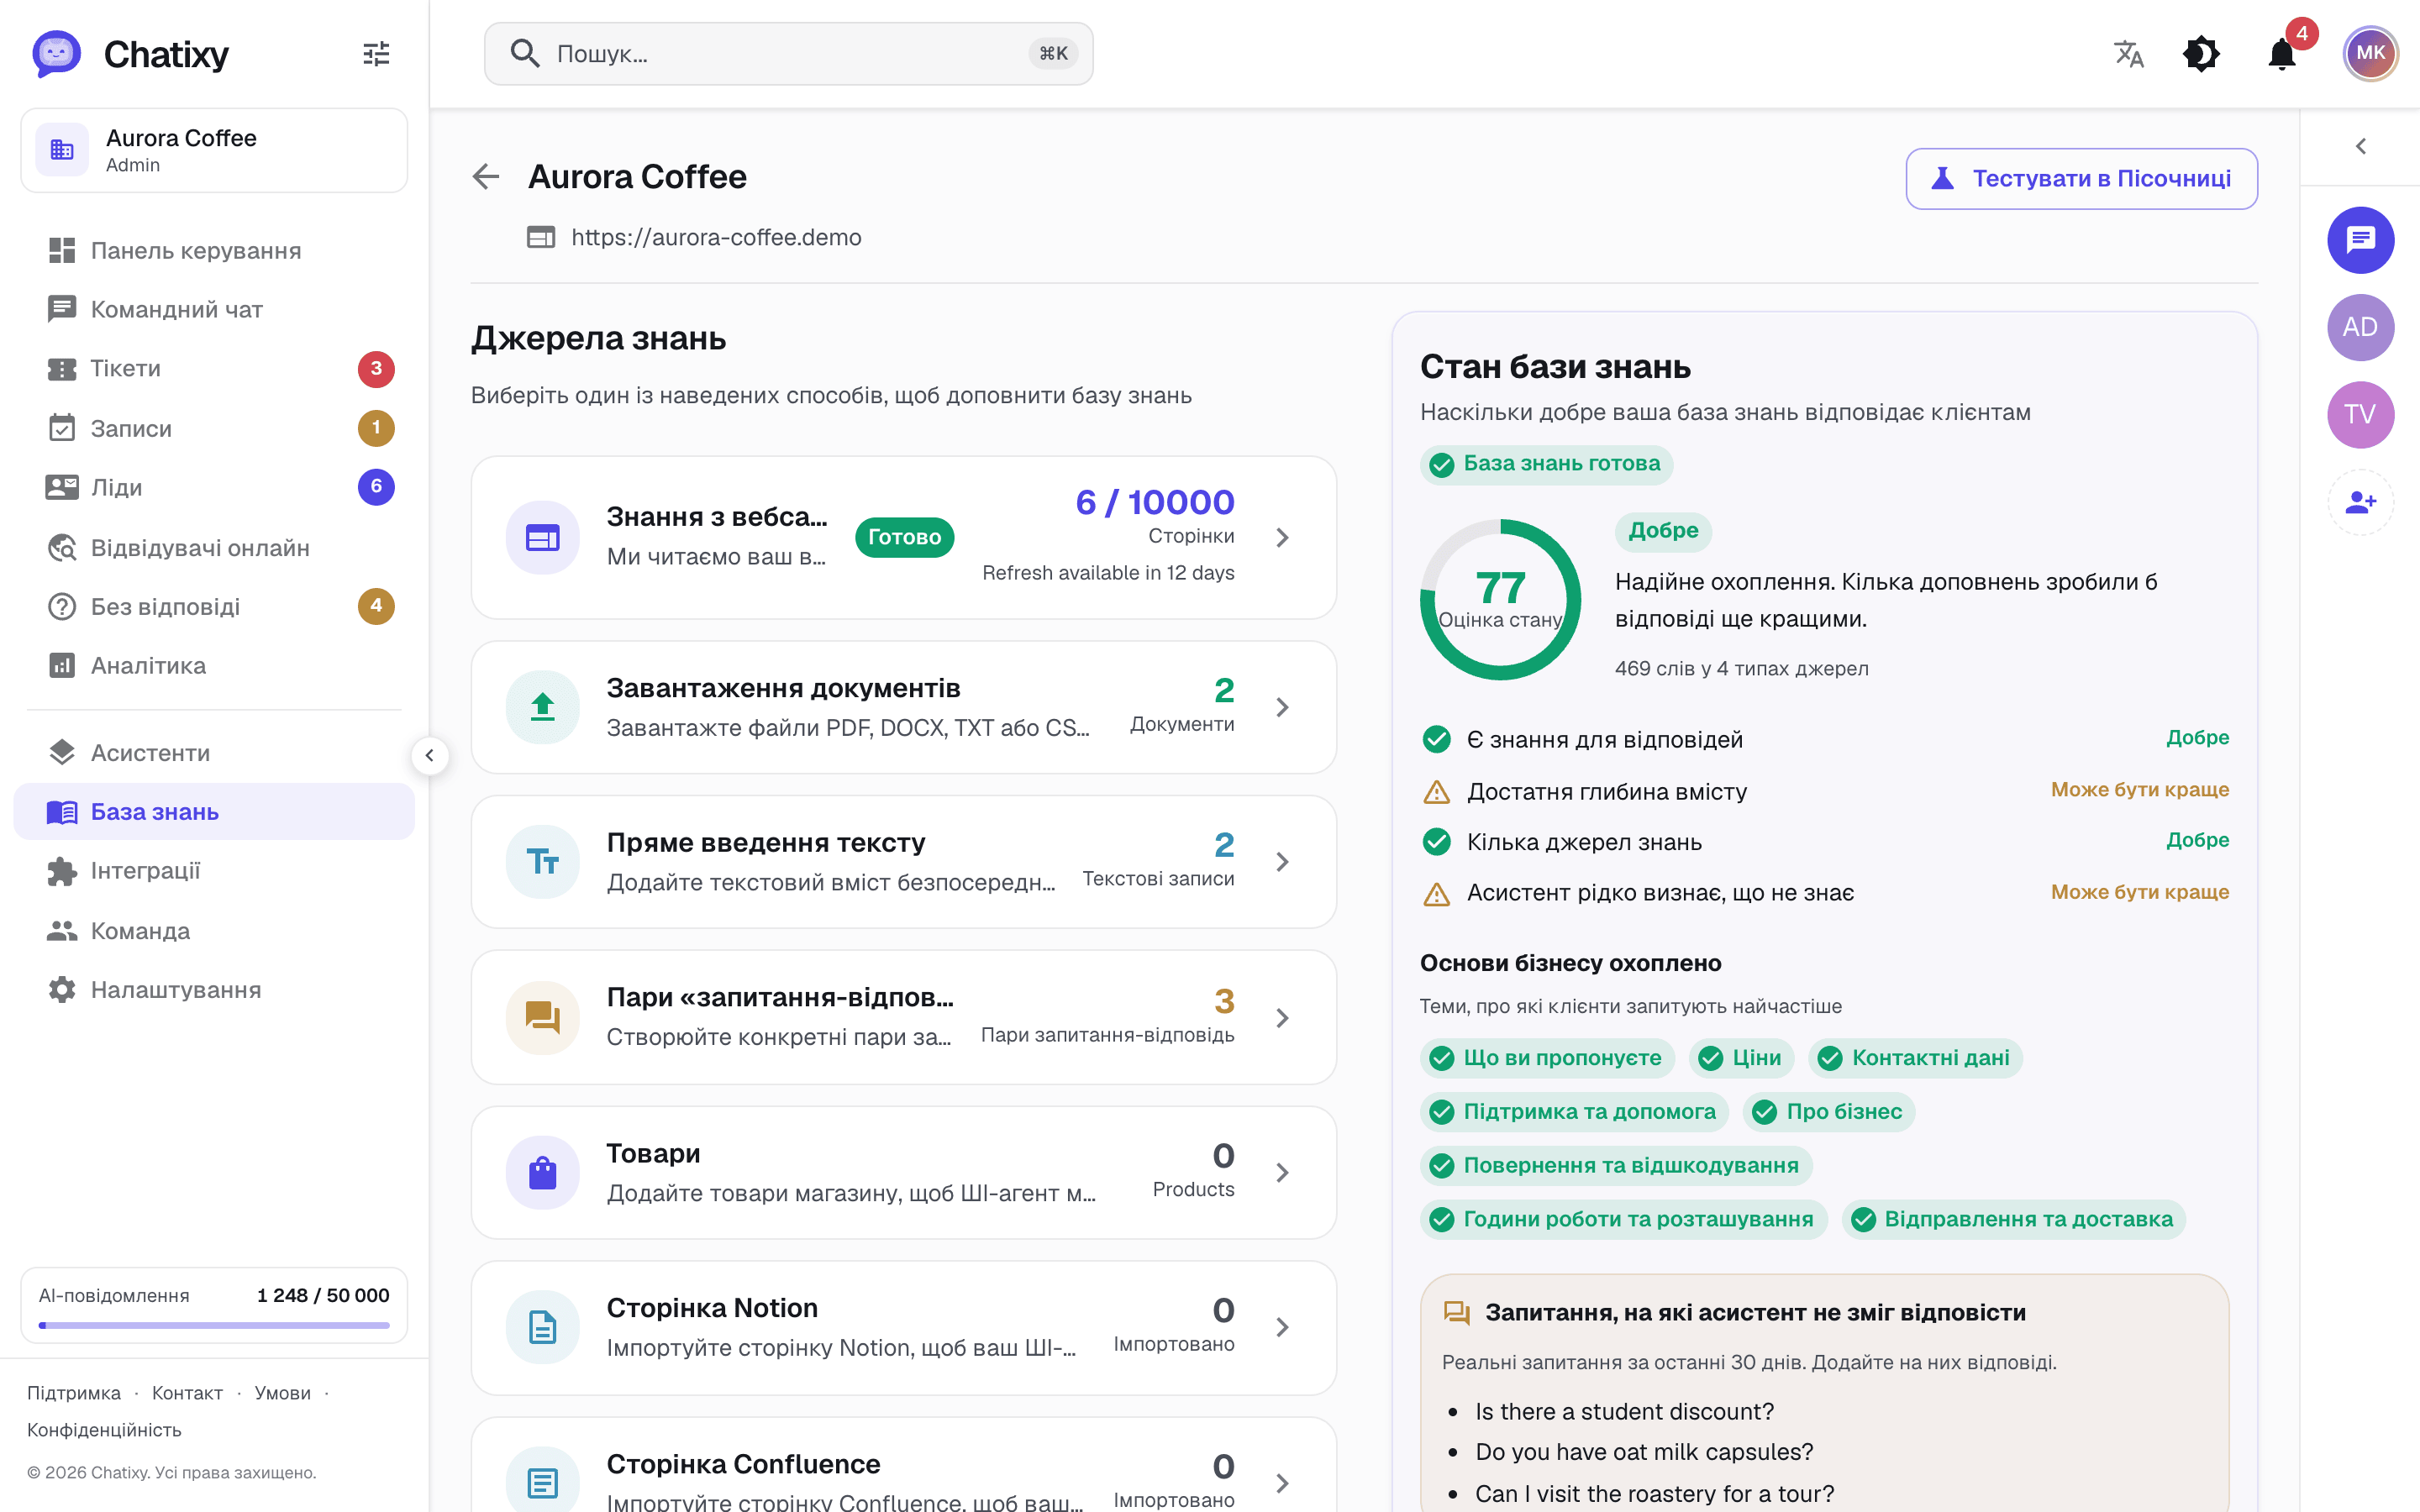This screenshot has height=1512, width=2420.
Task: Click the Aurora Coffee workspace switcher
Action: point(214,150)
